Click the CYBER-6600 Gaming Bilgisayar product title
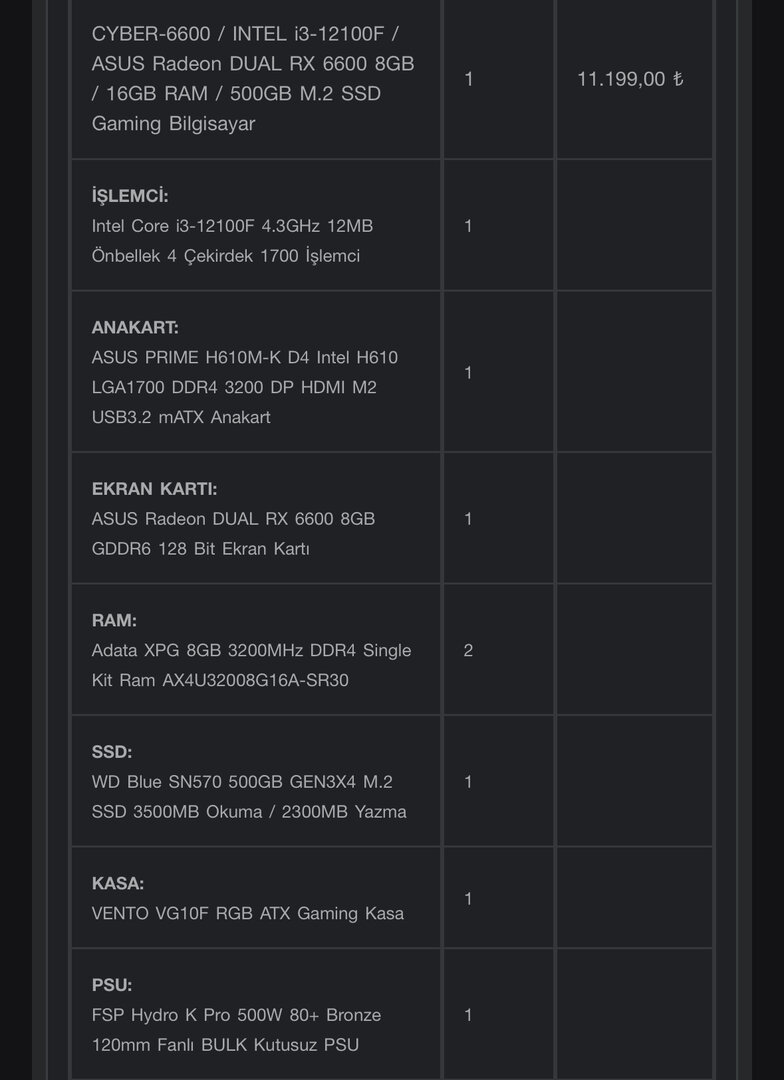 pos(252,79)
